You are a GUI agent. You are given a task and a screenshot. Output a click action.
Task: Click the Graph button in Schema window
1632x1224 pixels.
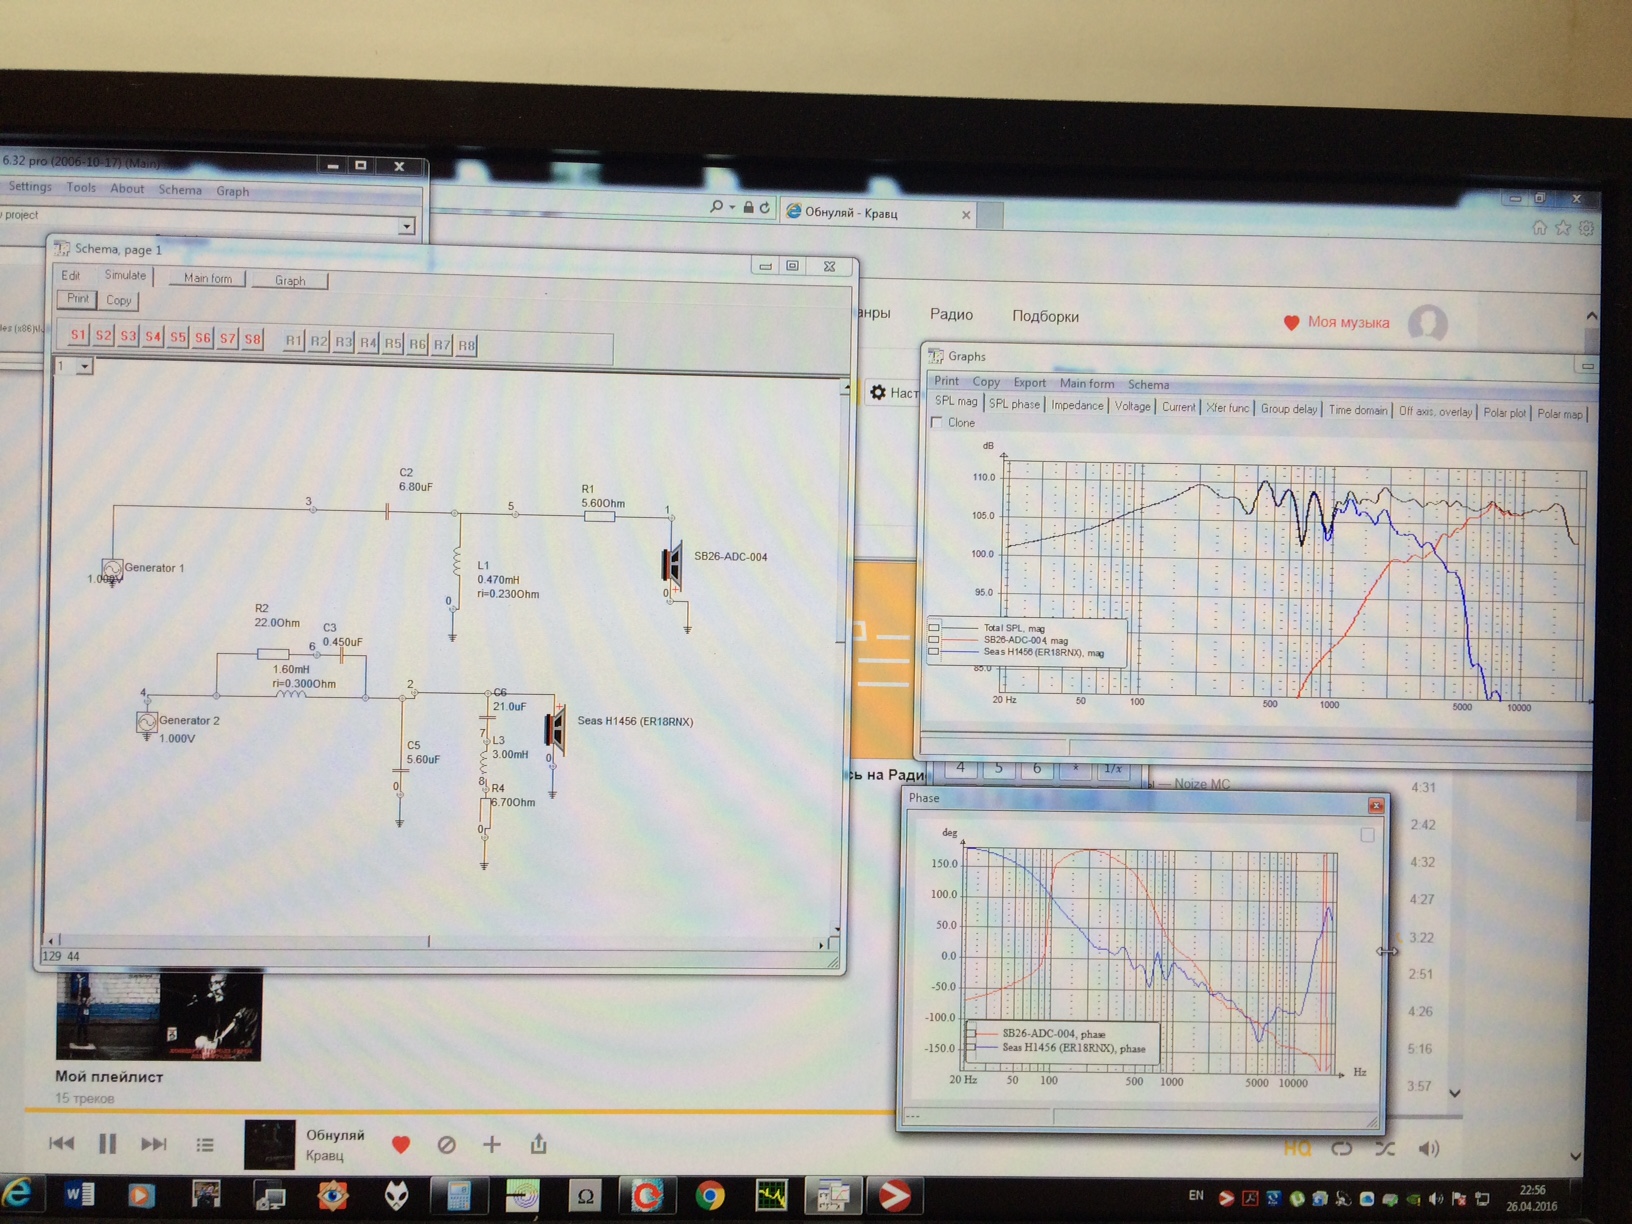tap(290, 281)
